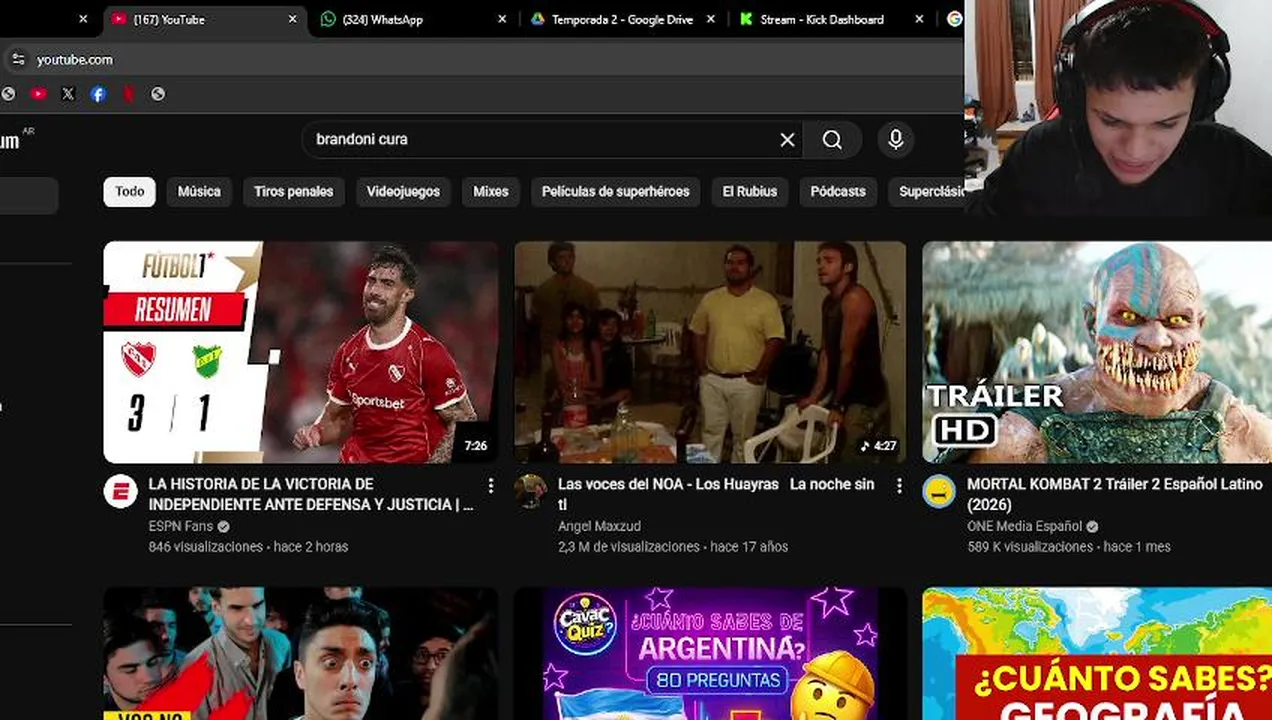1272x720 pixels.
Task: Select the Todo filter chip
Action: pyautogui.click(x=129, y=191)
